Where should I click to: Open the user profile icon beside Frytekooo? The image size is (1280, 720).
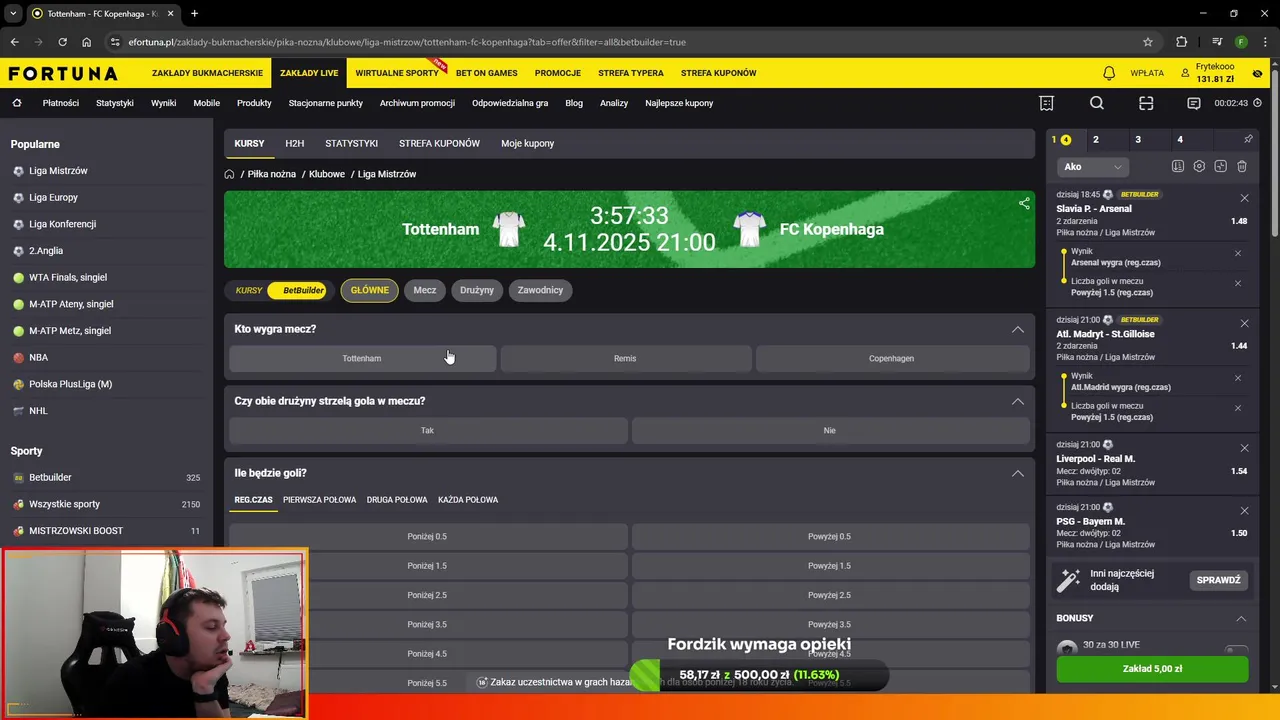click(1185, 73)
